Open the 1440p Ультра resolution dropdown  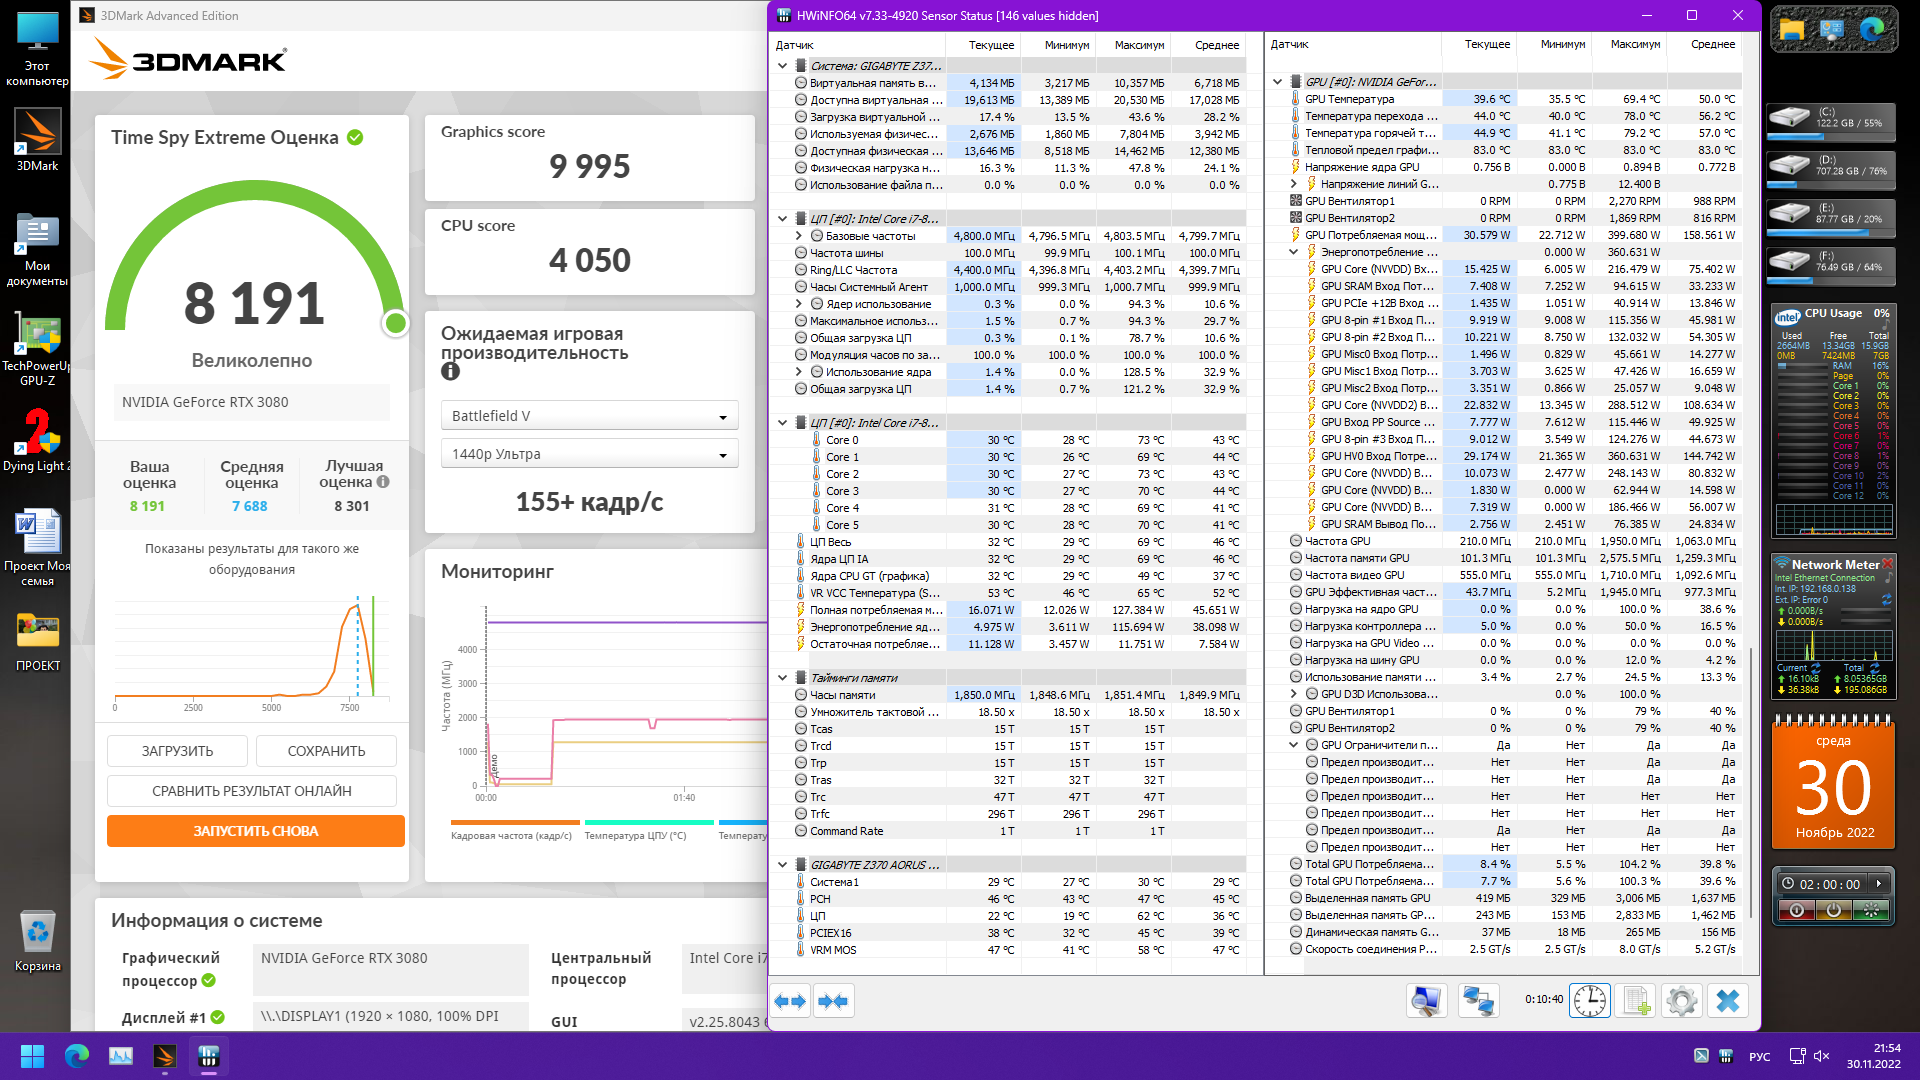589,454
